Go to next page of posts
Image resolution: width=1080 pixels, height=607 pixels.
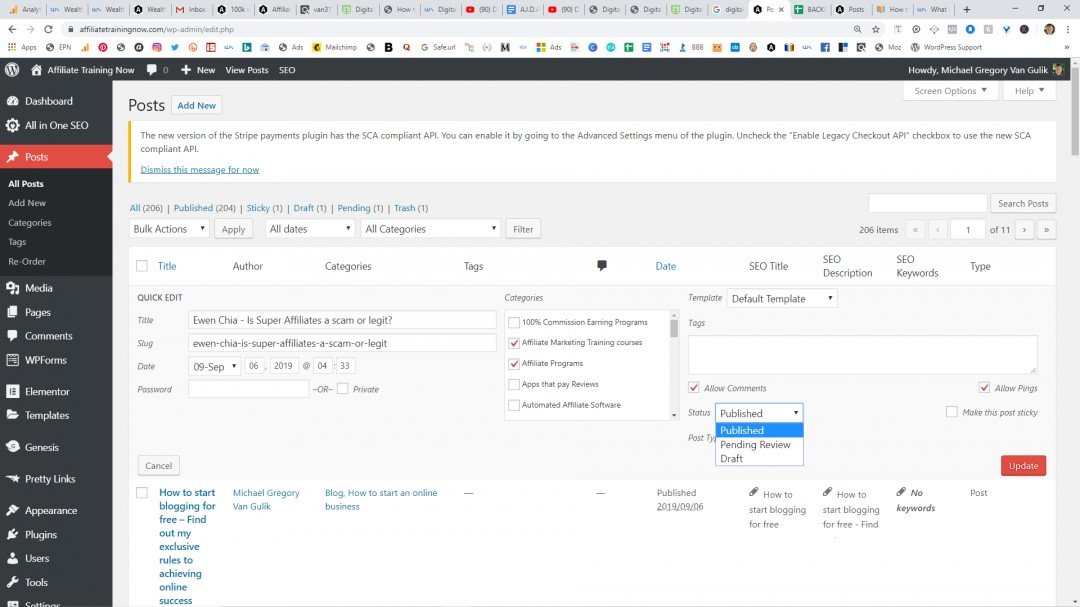pos(1024,229)
